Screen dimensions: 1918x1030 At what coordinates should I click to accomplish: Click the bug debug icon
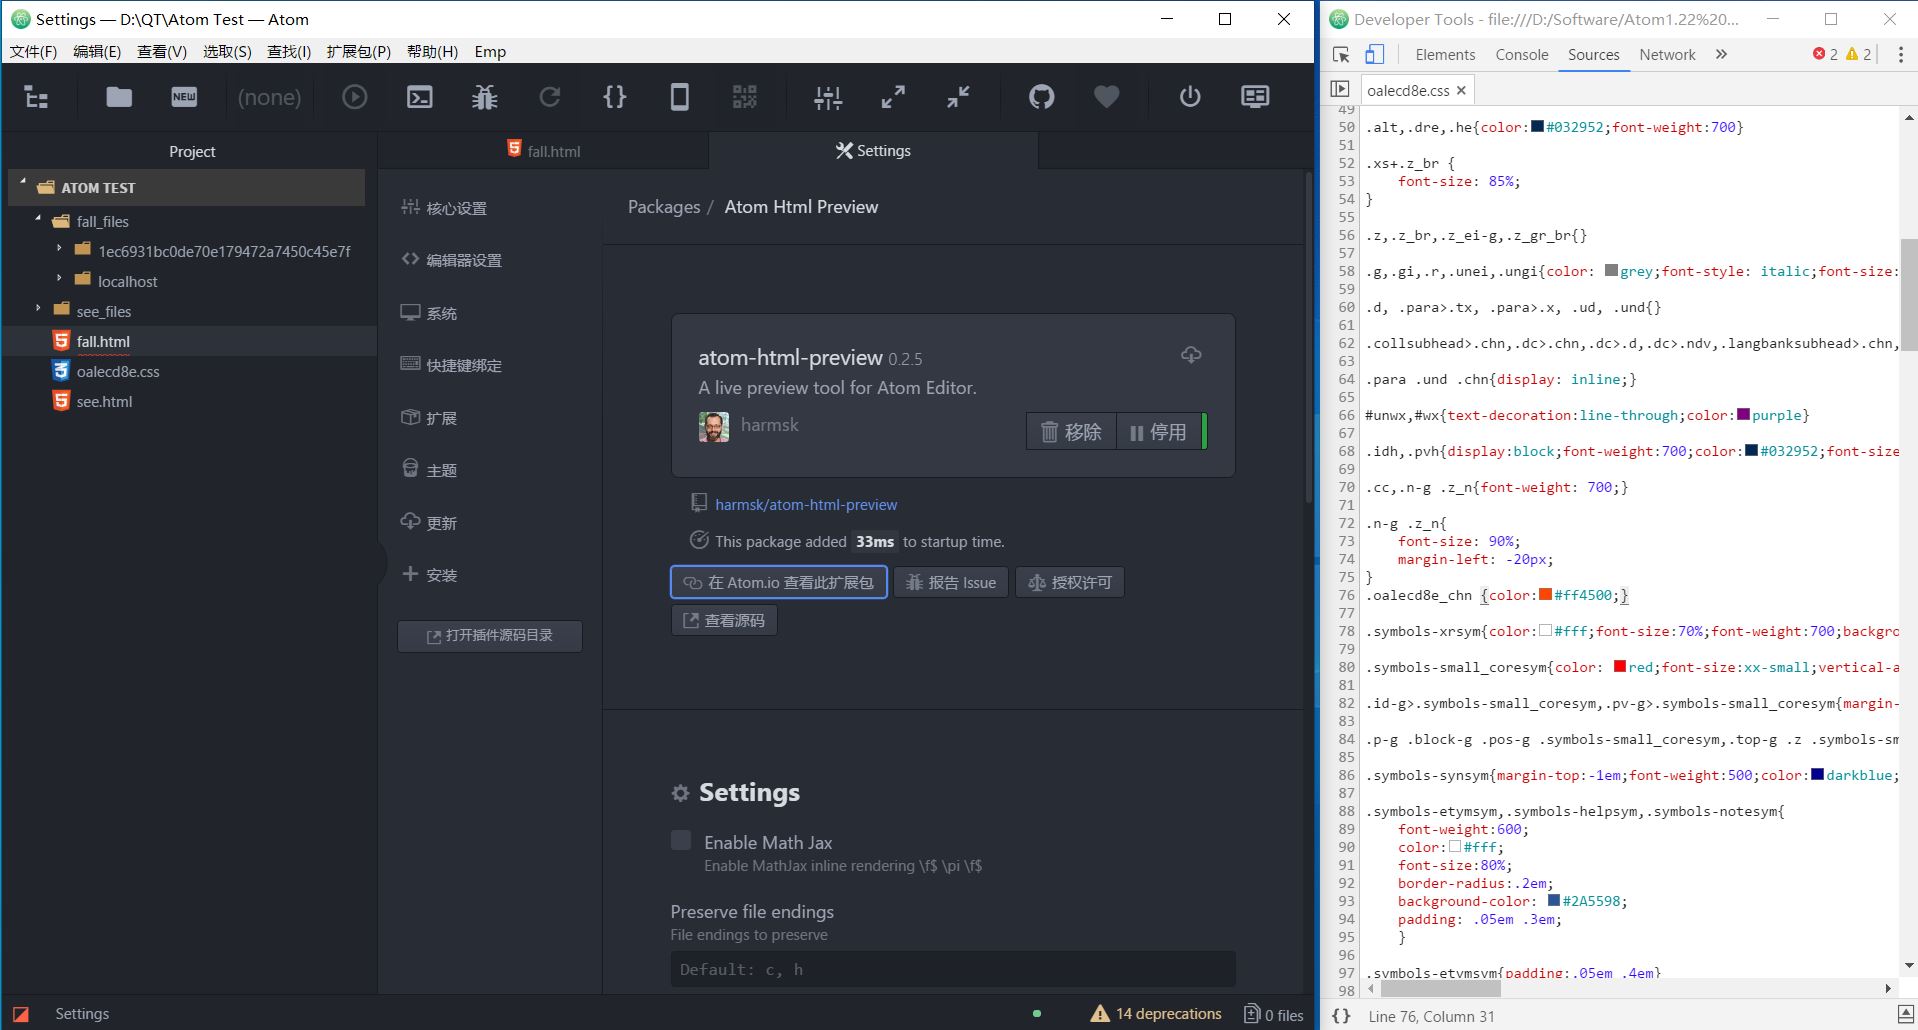click(x=485, y=97)
